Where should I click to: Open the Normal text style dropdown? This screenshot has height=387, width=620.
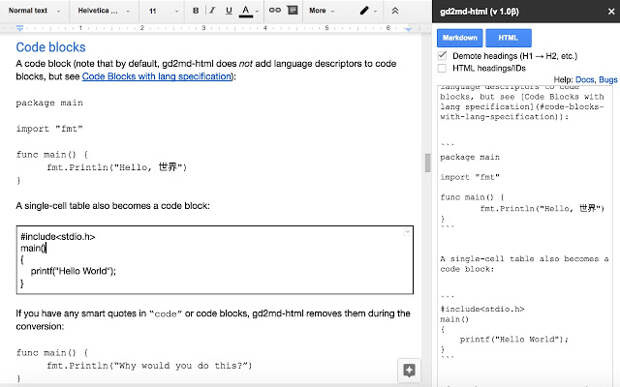34,11
